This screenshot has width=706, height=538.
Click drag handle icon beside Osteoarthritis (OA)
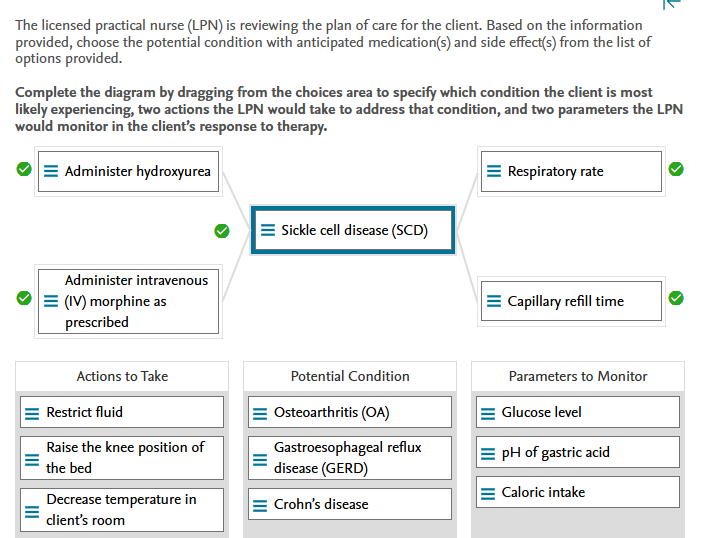click(x=260, y=413)
